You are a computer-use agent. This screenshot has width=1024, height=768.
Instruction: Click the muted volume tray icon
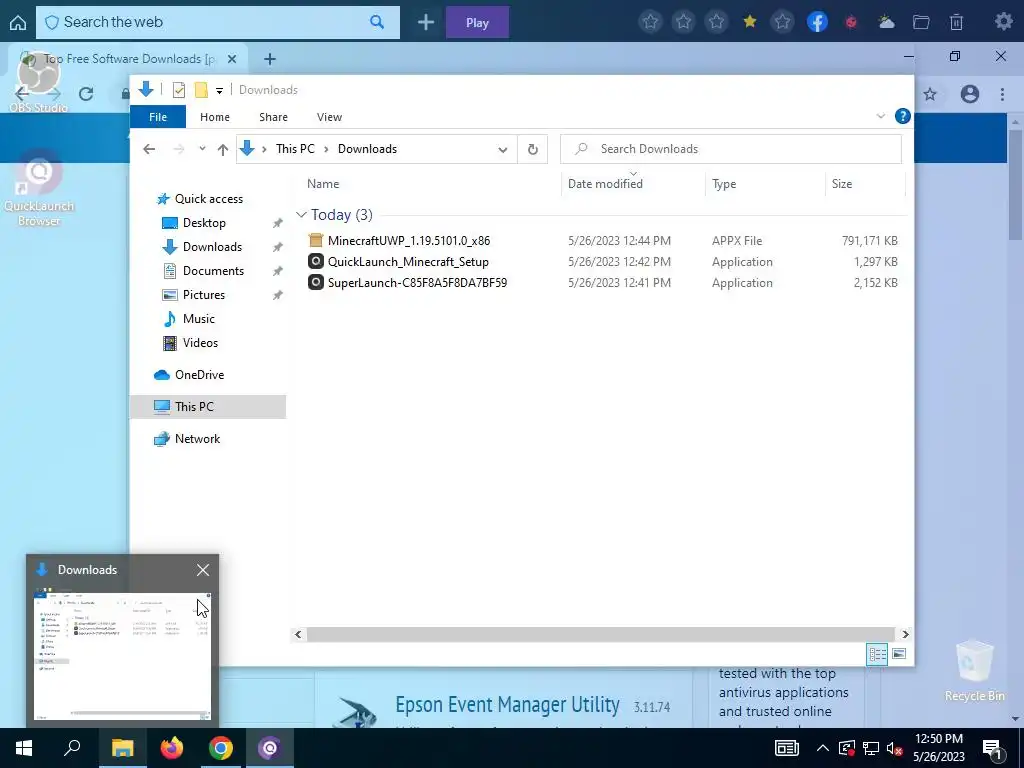tap(894, 748)
